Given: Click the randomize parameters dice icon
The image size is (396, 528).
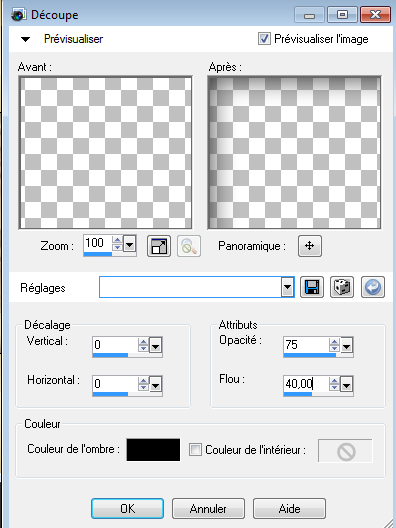Looking at the screenshot, I should pos(342,287).
